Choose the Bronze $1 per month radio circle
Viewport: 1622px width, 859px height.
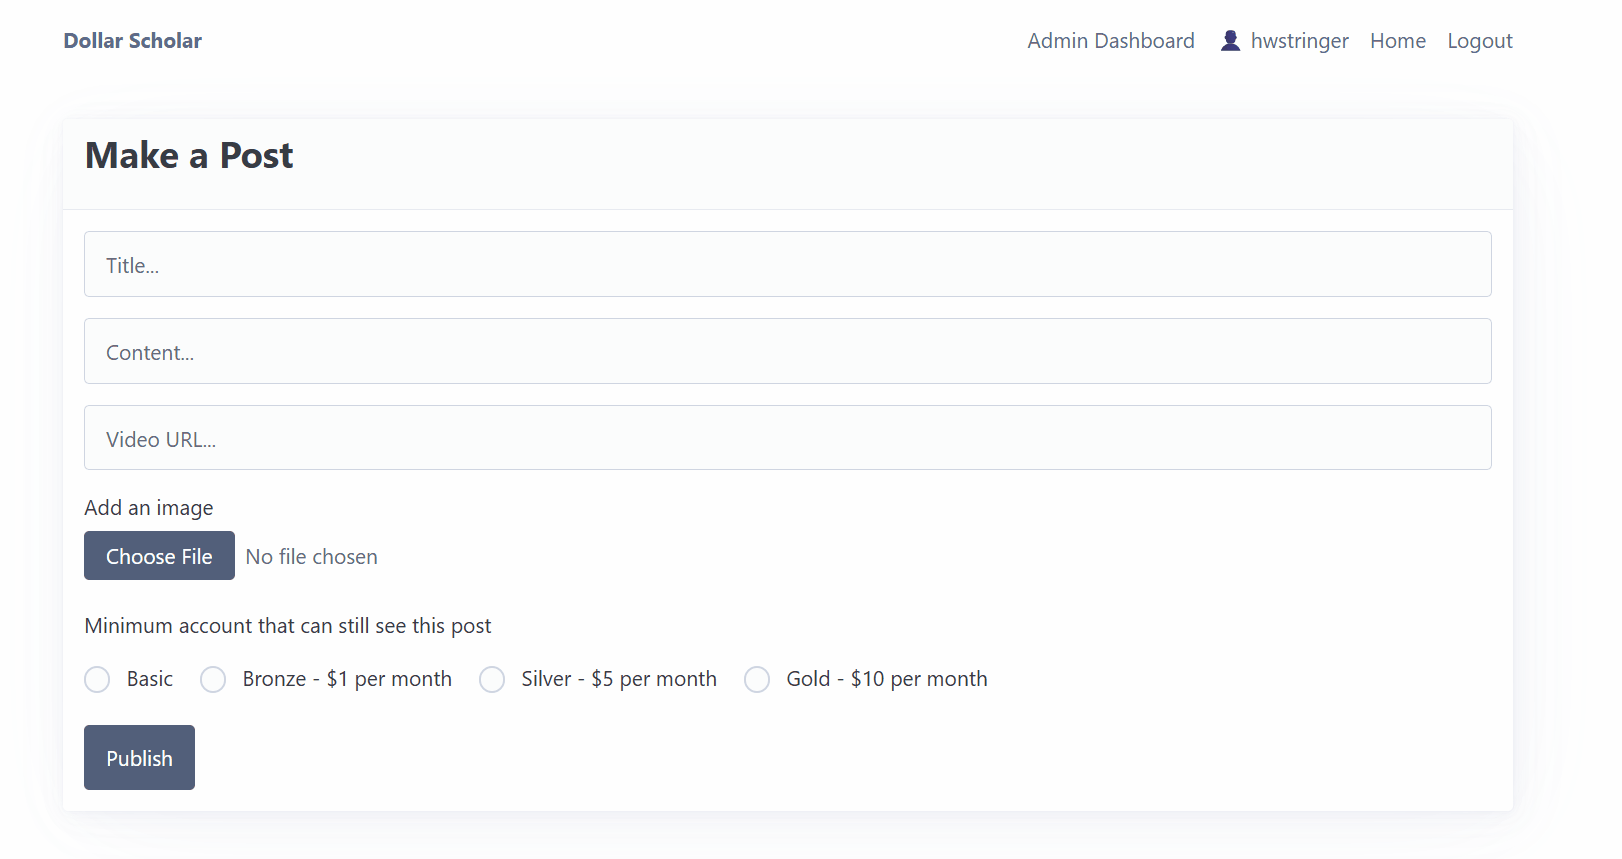click(213, 680)
